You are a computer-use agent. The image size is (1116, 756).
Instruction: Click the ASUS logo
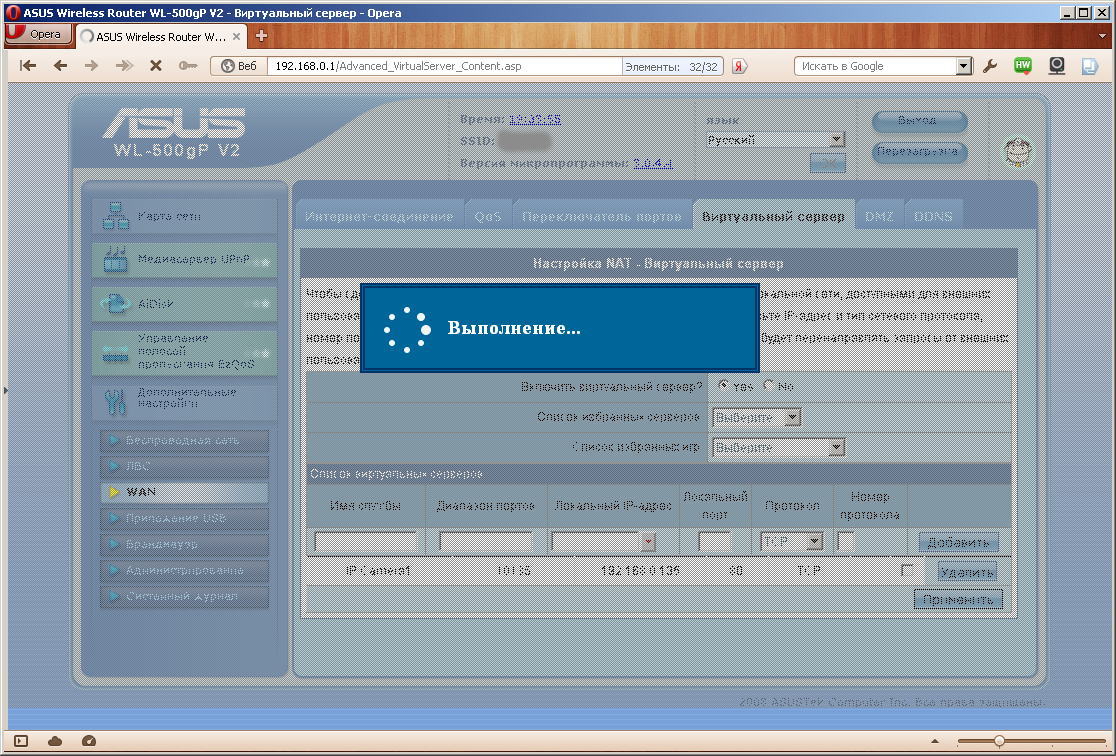[x=174, y=123]
